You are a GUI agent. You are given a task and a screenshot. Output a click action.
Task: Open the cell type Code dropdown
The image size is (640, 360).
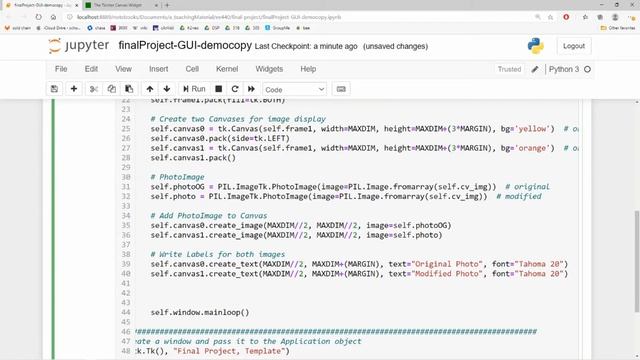pyautogui.click(x=294, y=89)
